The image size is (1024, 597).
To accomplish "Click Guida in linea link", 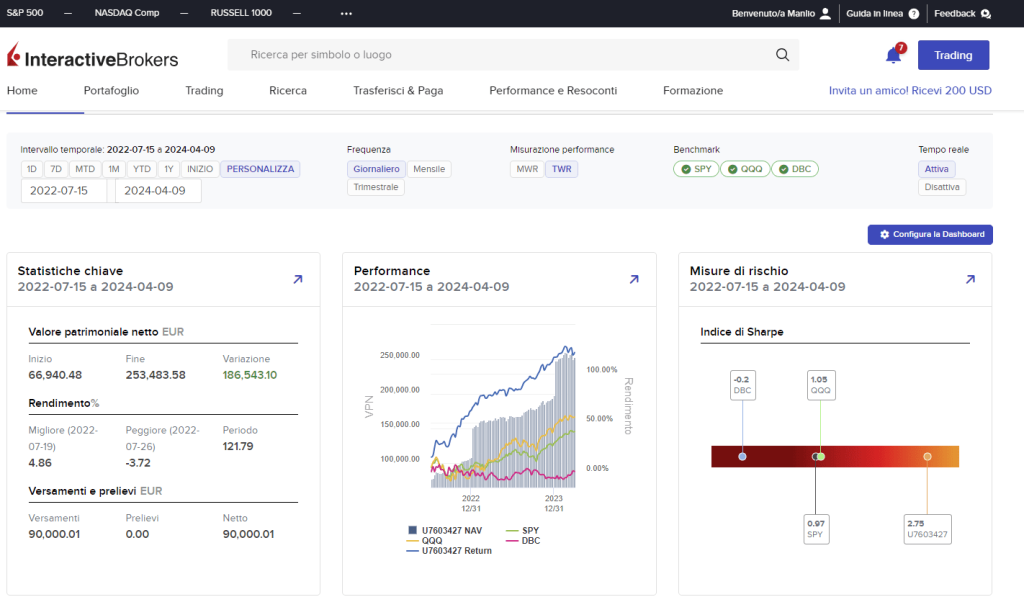I will tap(874, 13).
